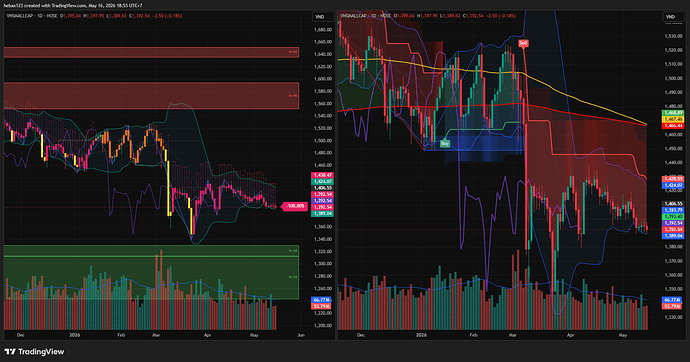
Task: Click the 1,467.46 yellow price tag
Action: point(673,120)
